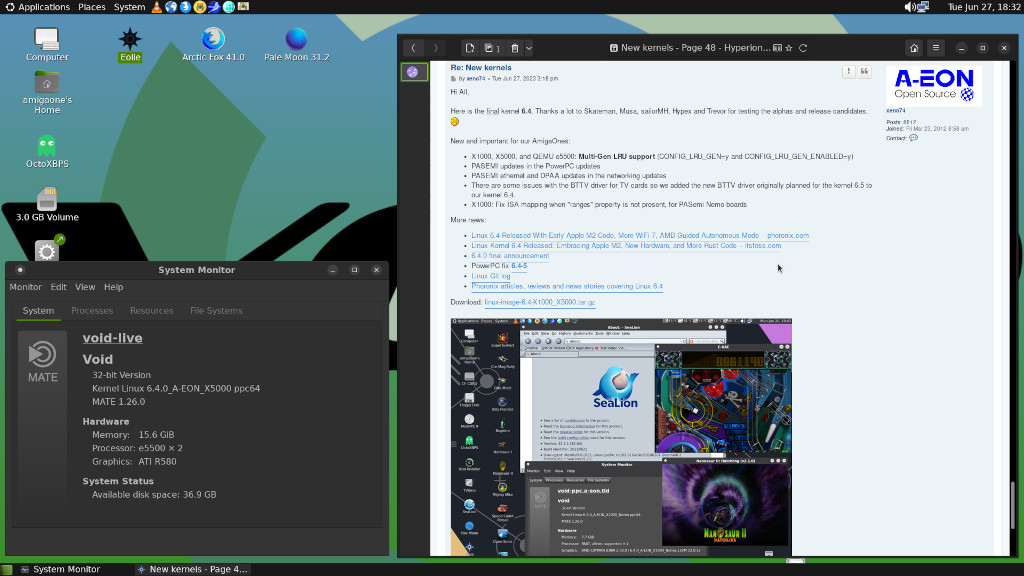Open the posted desktop screenshot image
The height and width of the screenshot is (576, 1024).
[621, 437]
